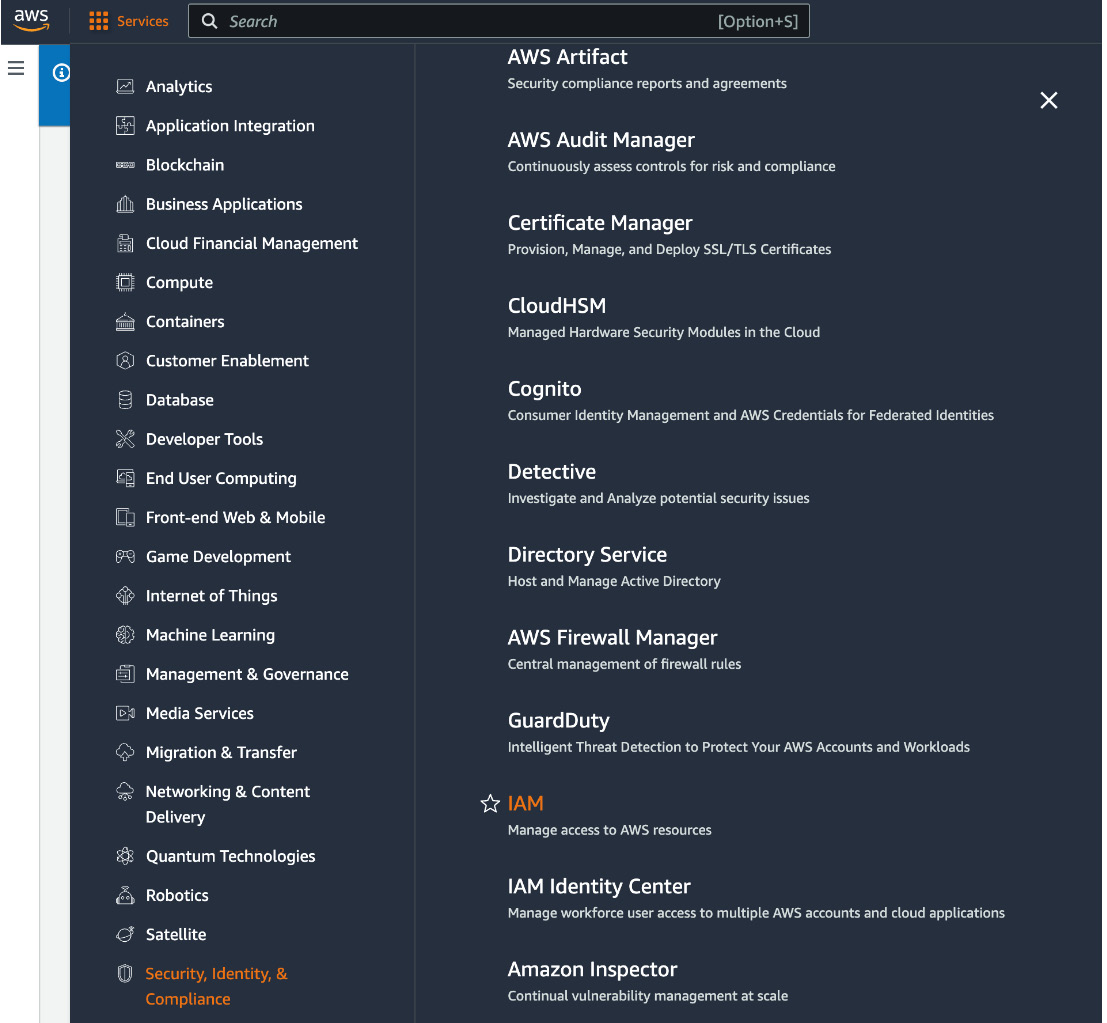The image size is (1107, 1023).
Task: Click the Robotics icon
Action: (125, 895)
